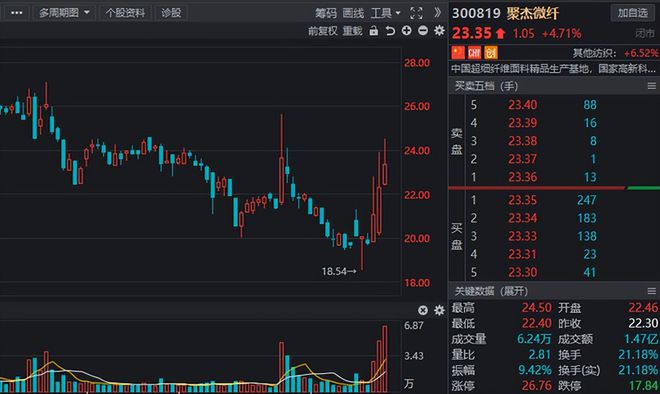Viewport: 660px width, 394px height.
Task: Click the 跌停 value 17.84
Action: click(x=643, y=385)
